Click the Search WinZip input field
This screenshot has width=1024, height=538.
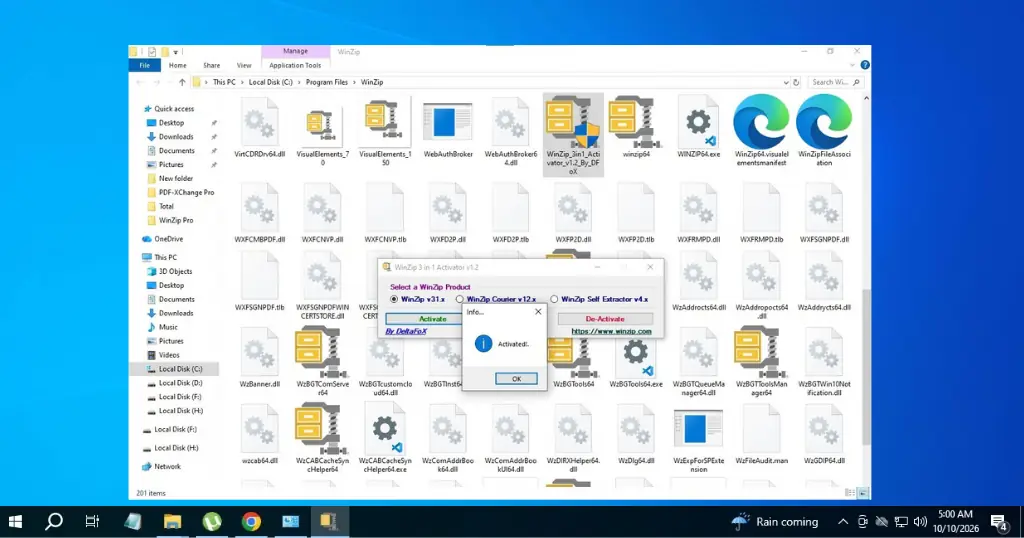835,82
